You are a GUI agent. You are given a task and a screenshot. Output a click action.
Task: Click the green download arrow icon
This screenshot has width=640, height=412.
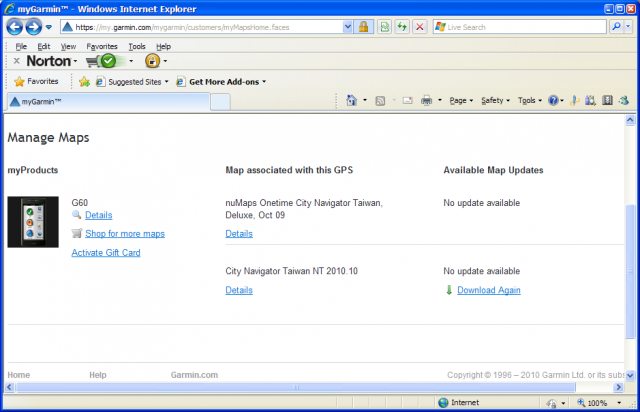coord(449,290)
